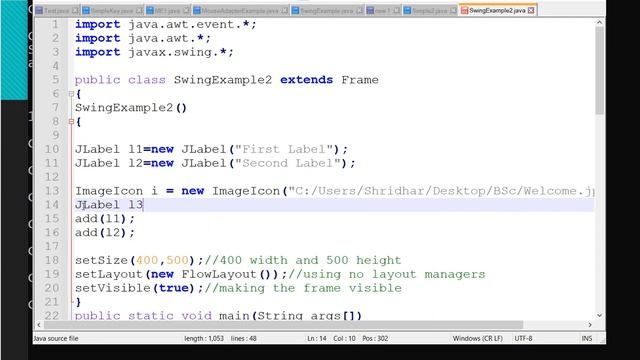Close the SimpleKey.java tab

tap(139, 11)
